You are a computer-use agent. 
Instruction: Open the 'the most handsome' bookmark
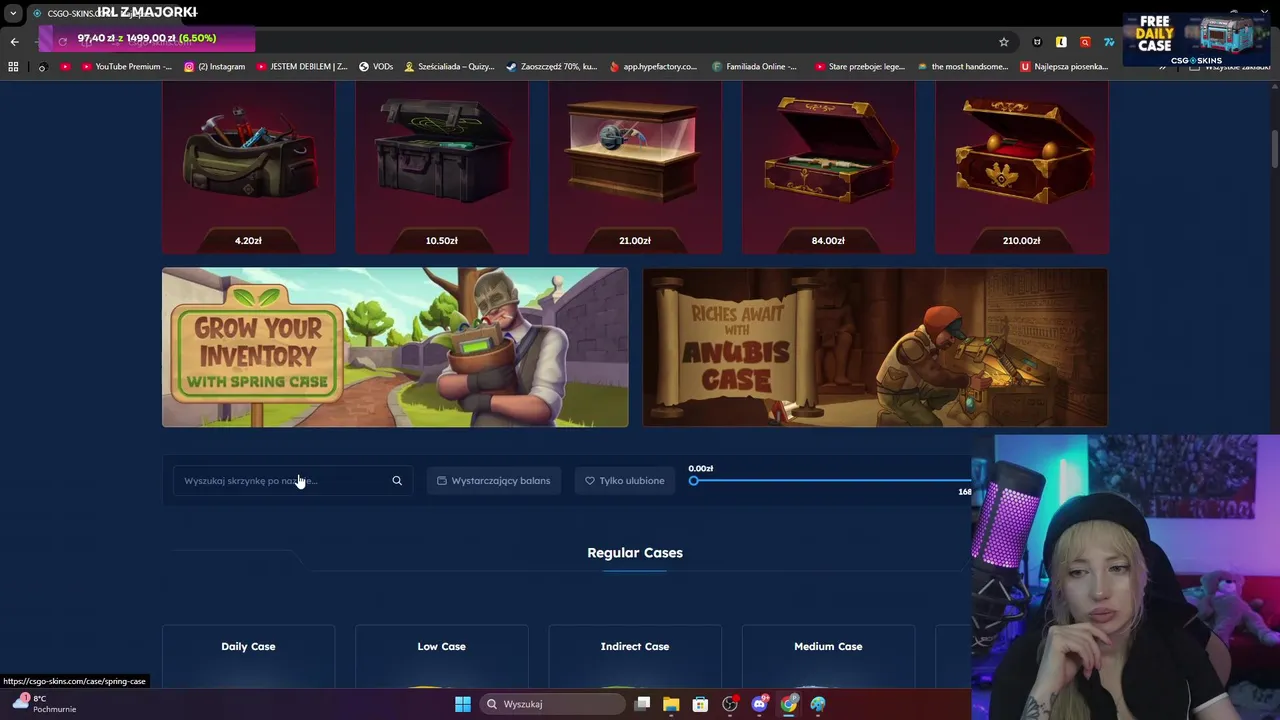tap(962, 67)
